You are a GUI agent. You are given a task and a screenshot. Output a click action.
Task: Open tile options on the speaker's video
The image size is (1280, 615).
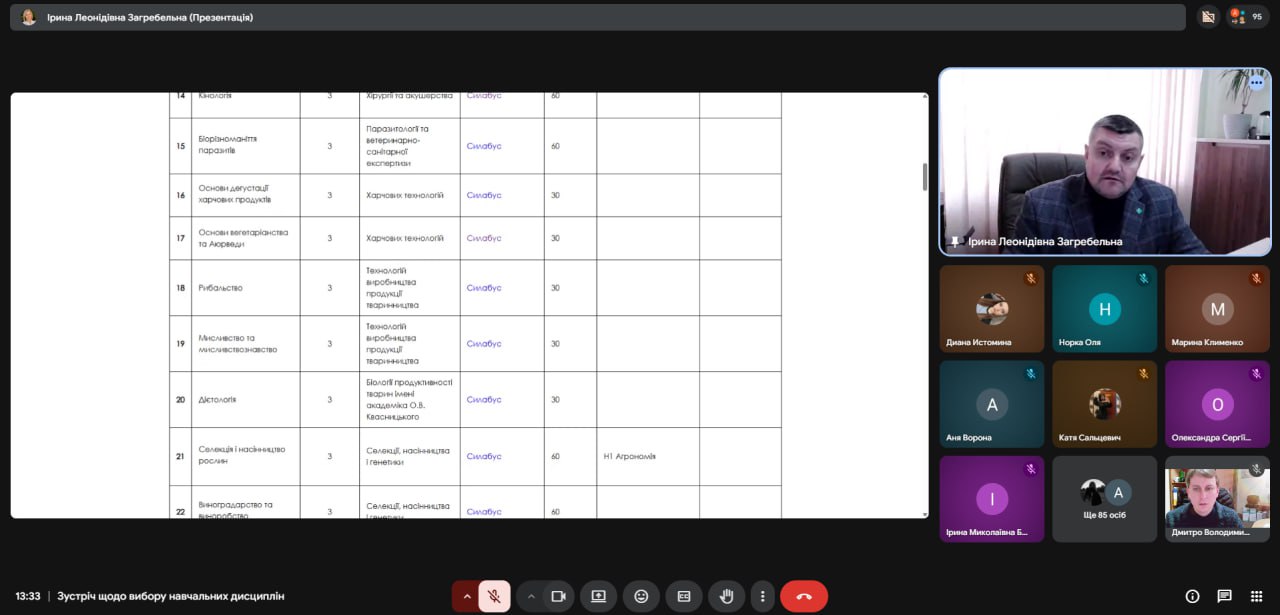[x=1256, y=83]
